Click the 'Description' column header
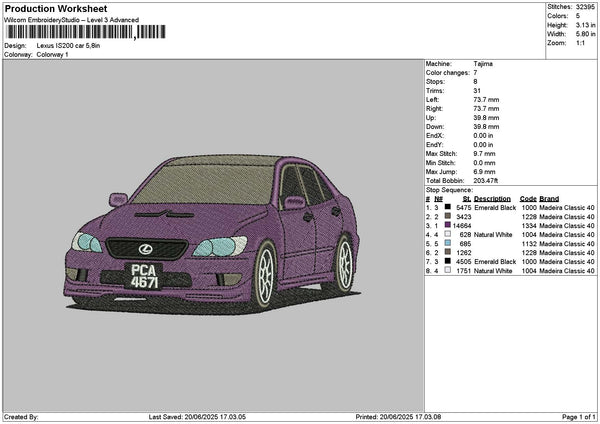Image resolution: width=600 pixels, height=424 pixels. 492,199
